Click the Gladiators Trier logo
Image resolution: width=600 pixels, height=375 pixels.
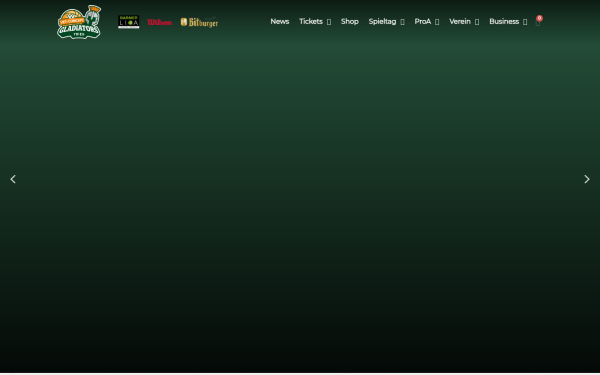(79, 22)
